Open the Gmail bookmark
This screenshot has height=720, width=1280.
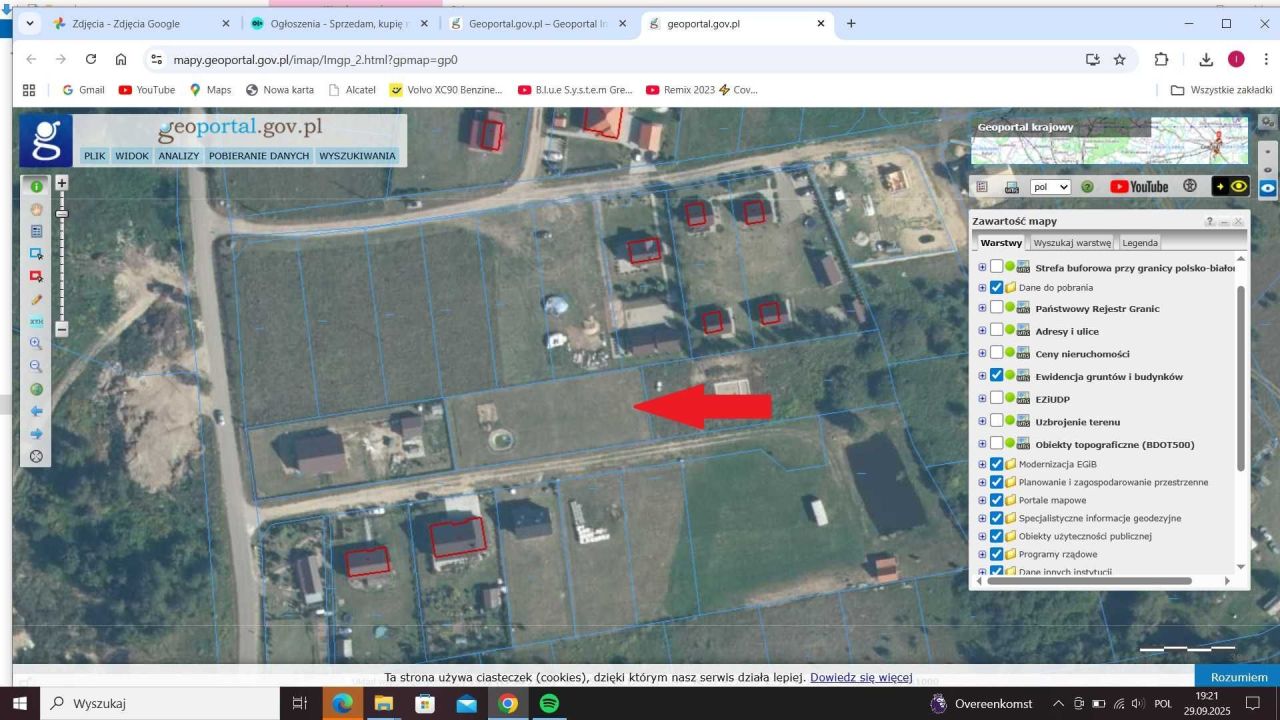pyautogui.click(x=83, y=90)
